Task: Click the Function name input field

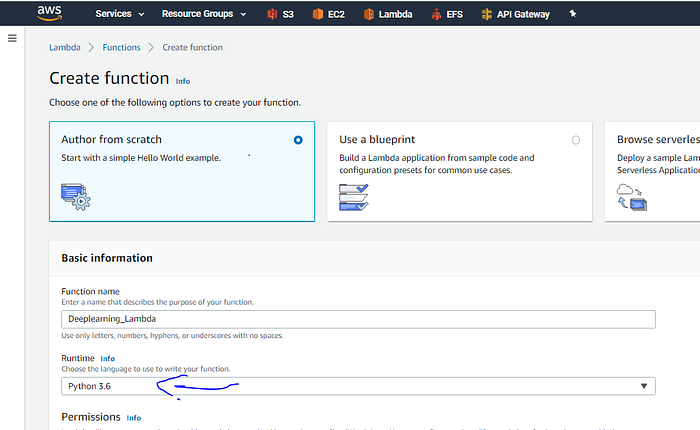Action: [358, 319]
